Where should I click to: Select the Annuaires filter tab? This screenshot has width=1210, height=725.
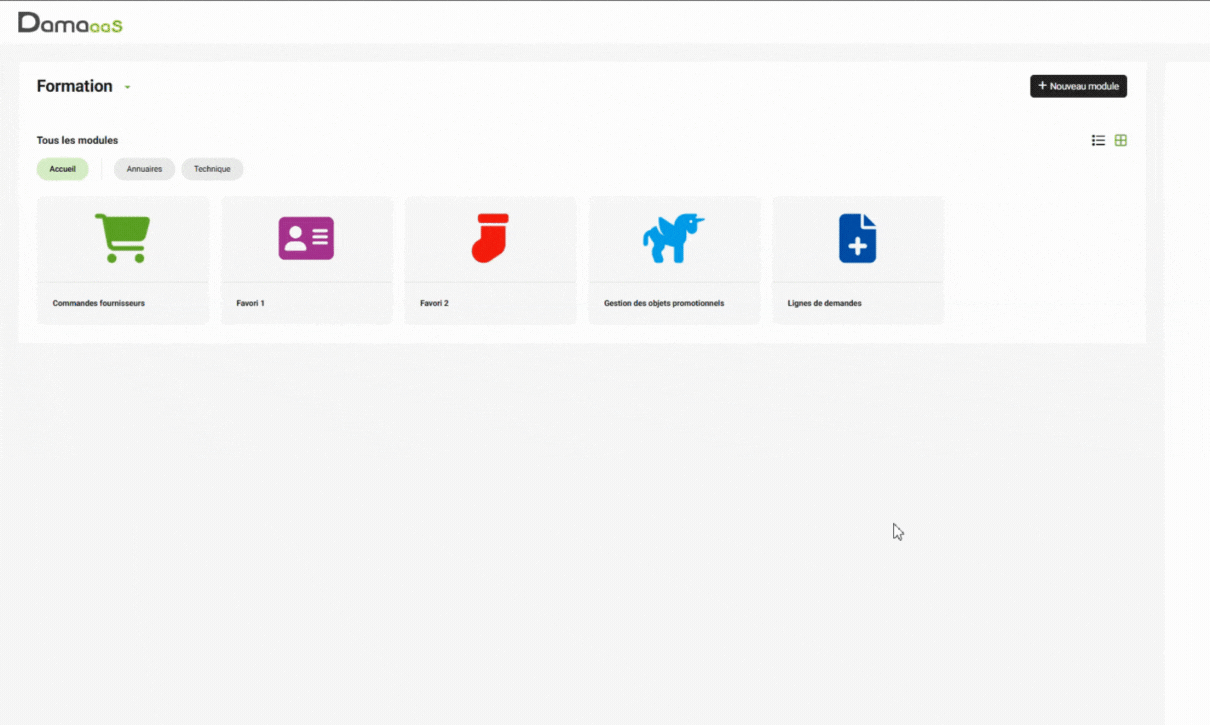[x=144, y=169]
